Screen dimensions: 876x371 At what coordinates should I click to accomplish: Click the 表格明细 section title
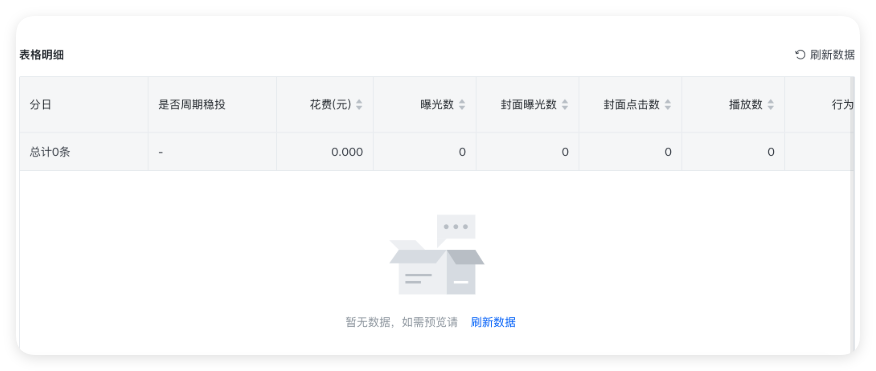point(42,55)
